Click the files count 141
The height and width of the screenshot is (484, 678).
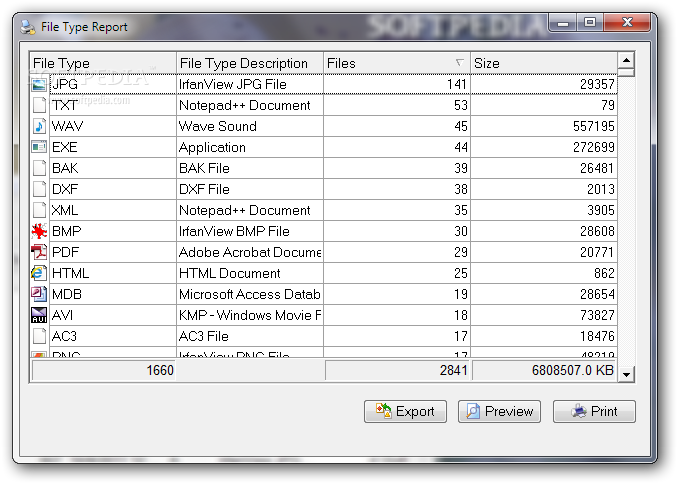coord(457,84)
